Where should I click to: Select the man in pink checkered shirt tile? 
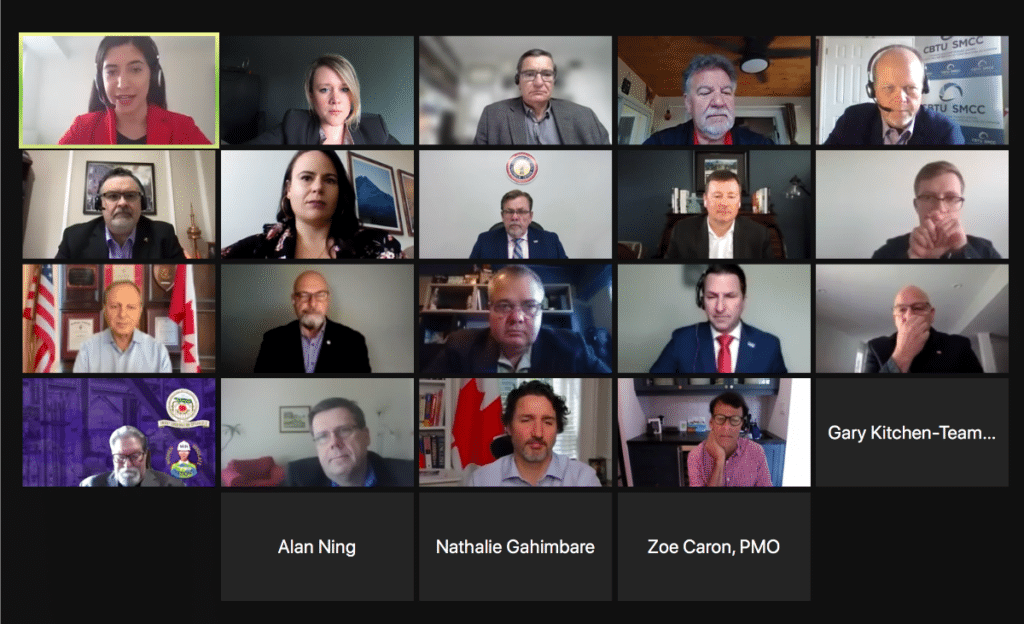click(714, 432)
